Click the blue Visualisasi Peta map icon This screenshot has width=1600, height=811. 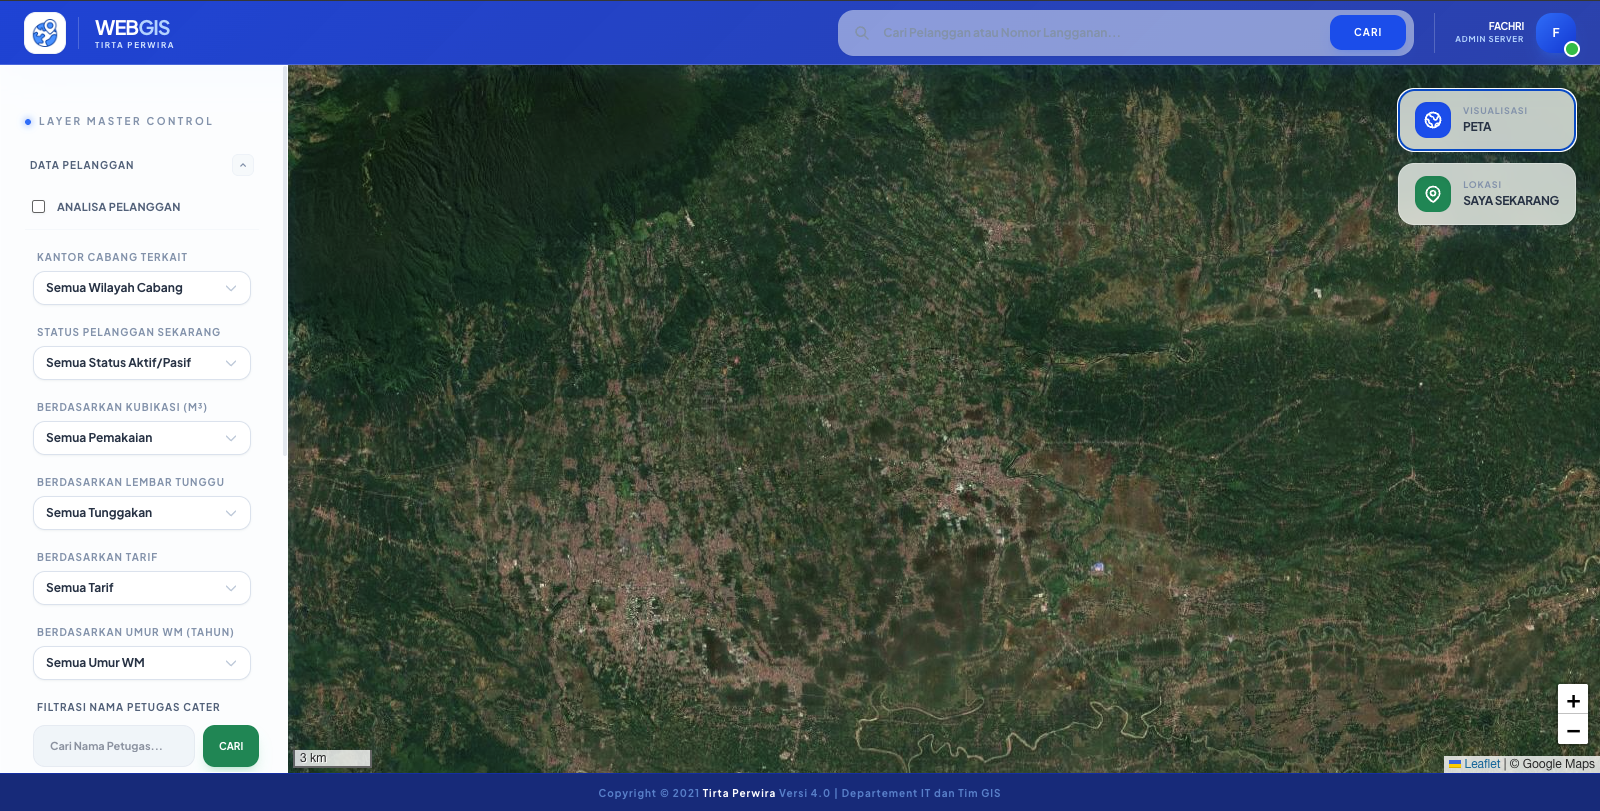tap(1433, 120)
